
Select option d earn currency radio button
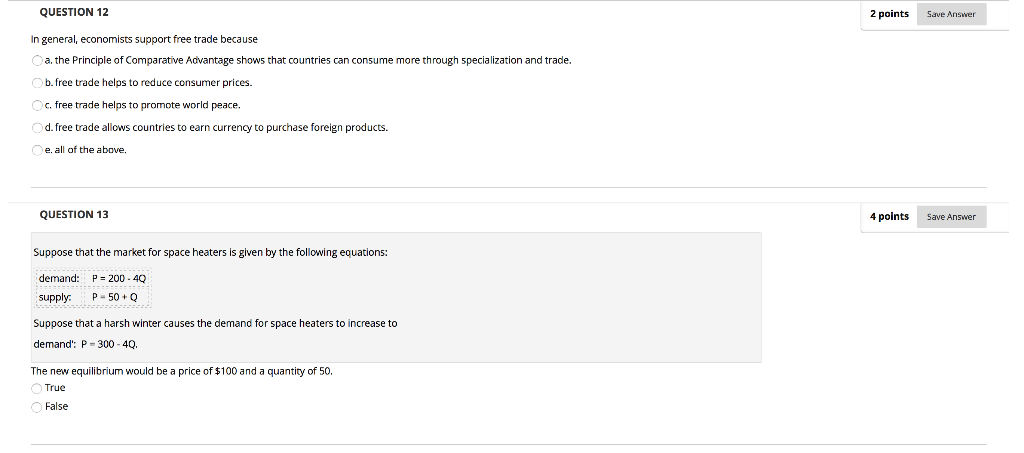point(37,128)
